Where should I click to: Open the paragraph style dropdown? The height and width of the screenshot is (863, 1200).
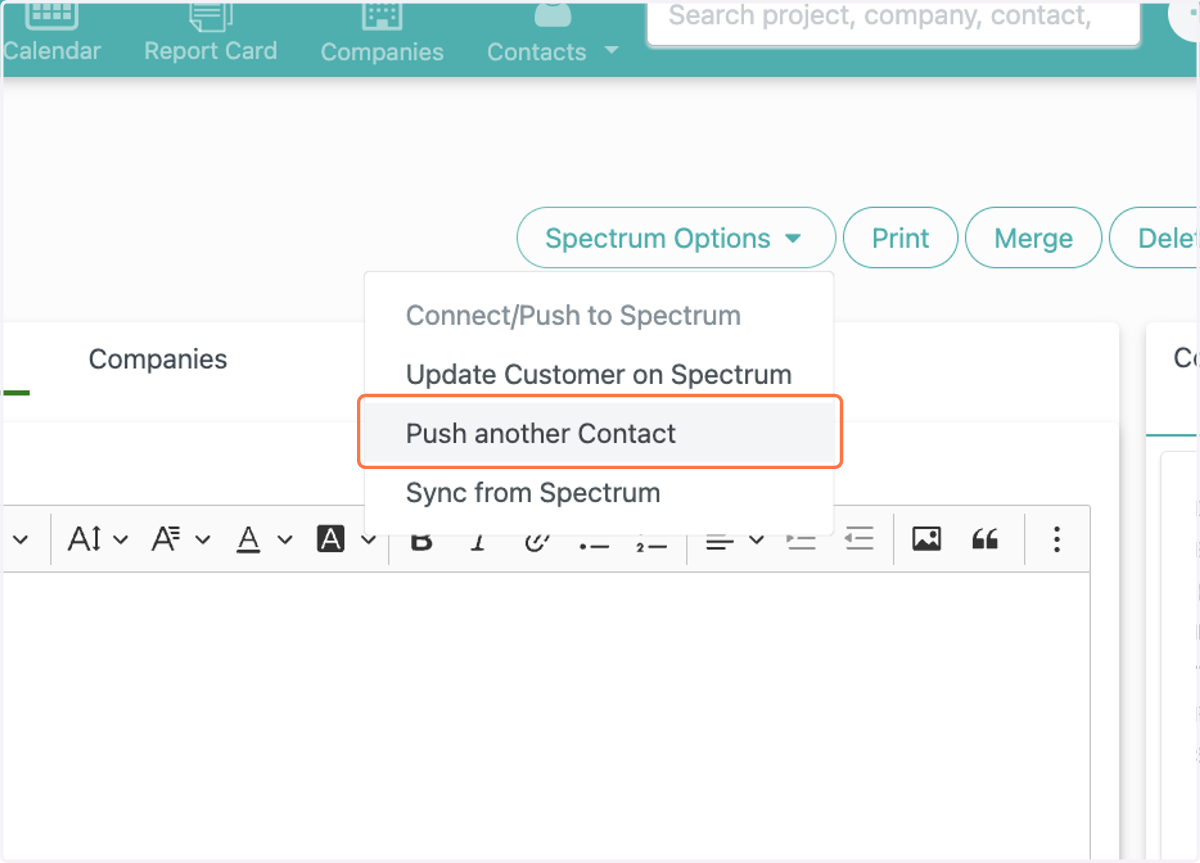[181, 540]
